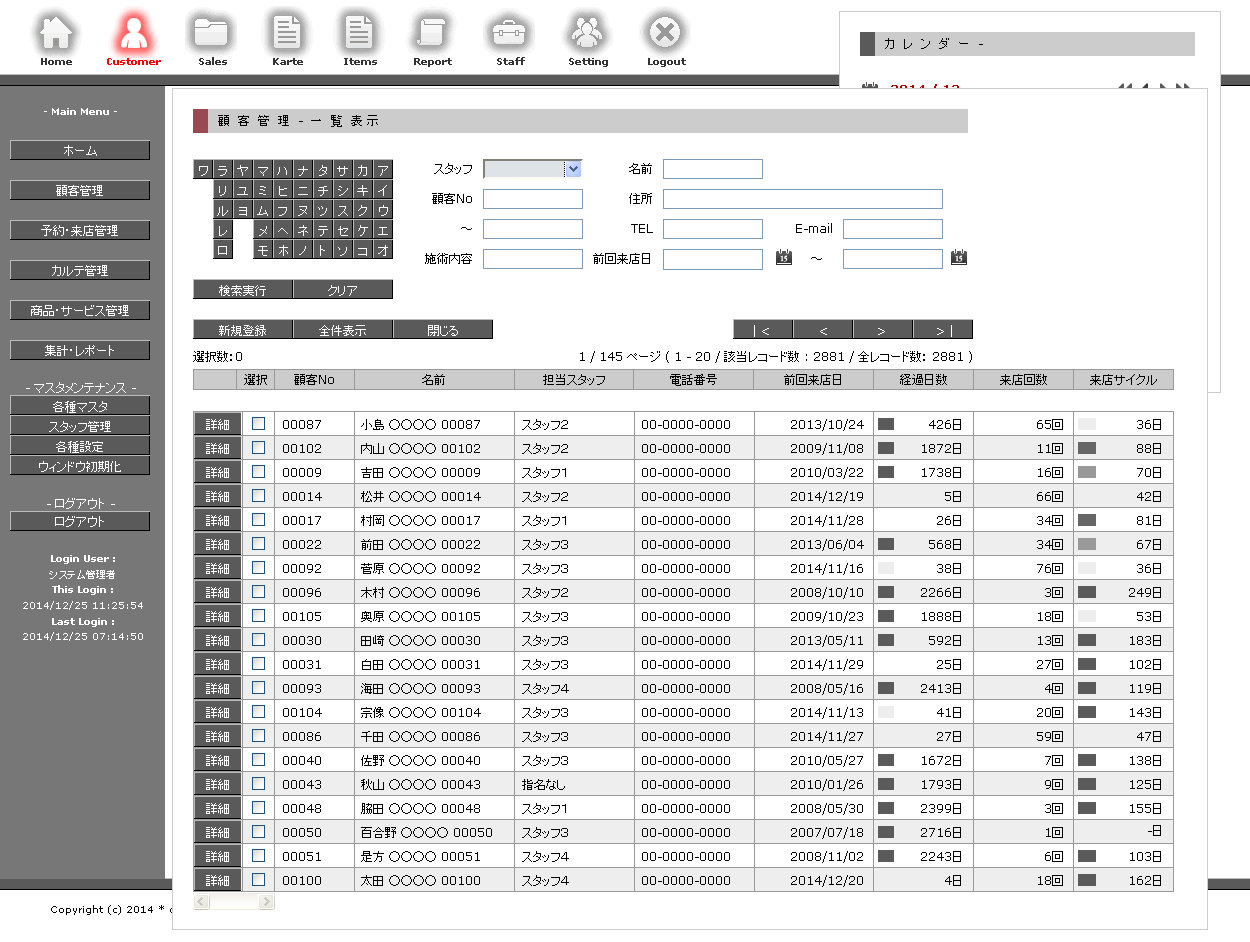
Task: Select 顧客管理 in Main Menu
Action: point(80,190)
